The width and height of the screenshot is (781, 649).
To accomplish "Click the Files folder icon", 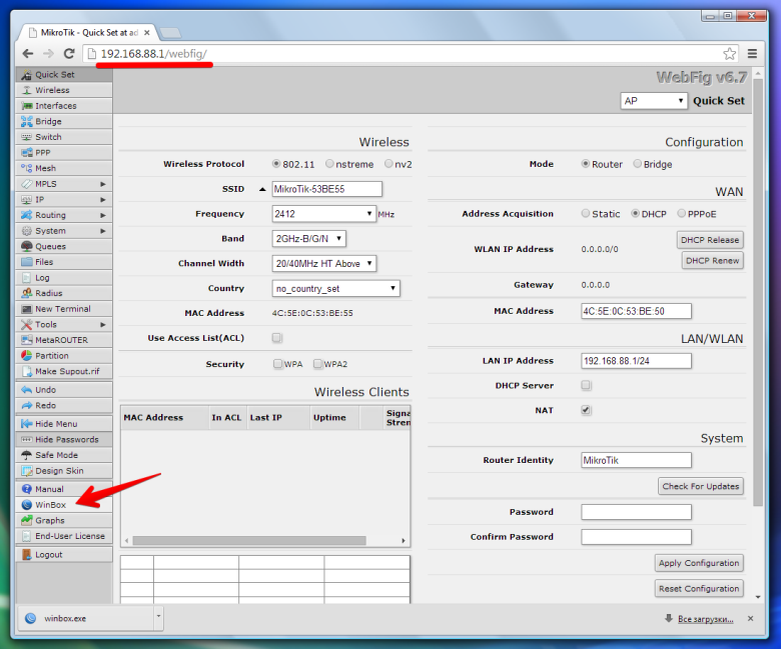I will 27,262.
